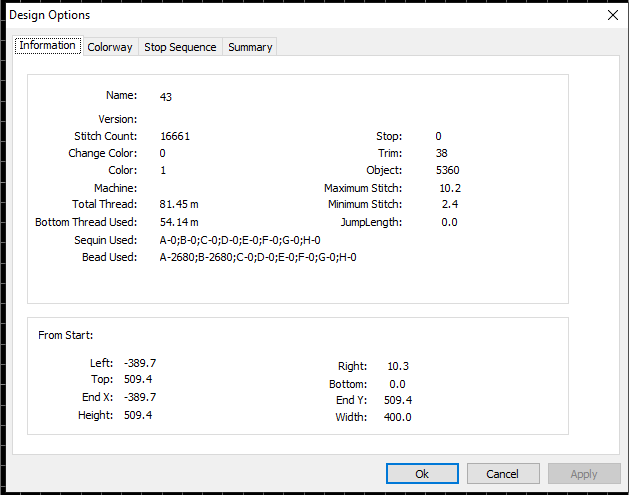Click the Trim value 38
Viewport: 629px width, 495px height.
[442, 153]
